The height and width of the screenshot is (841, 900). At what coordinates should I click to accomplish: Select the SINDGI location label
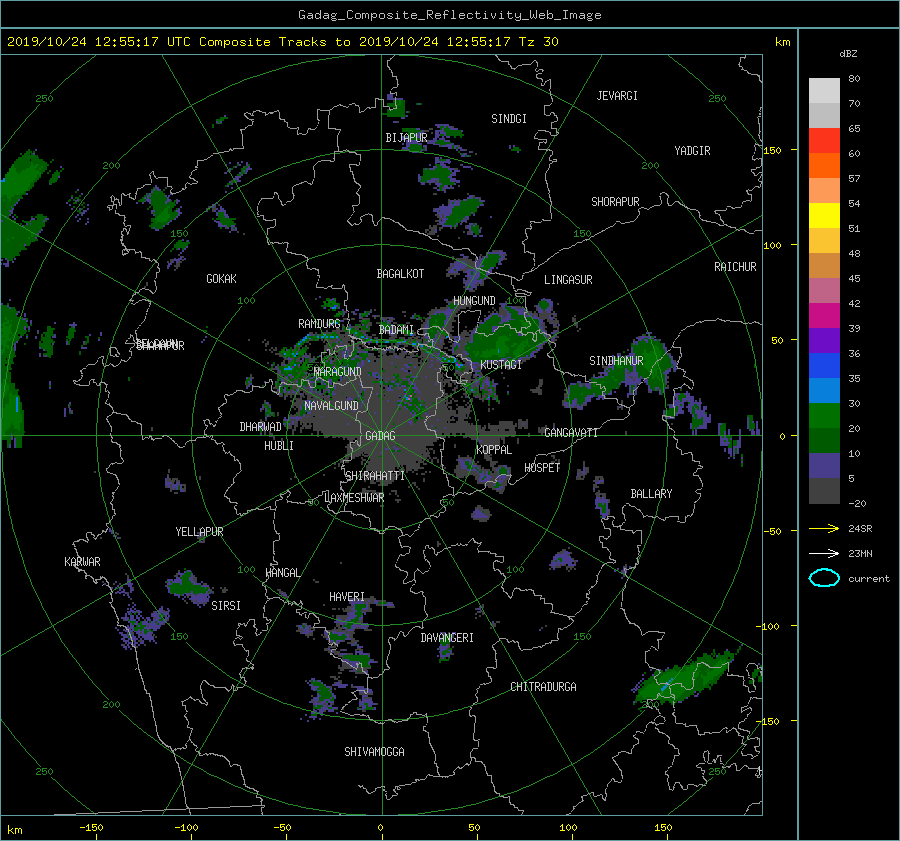[x=509, y=119]
